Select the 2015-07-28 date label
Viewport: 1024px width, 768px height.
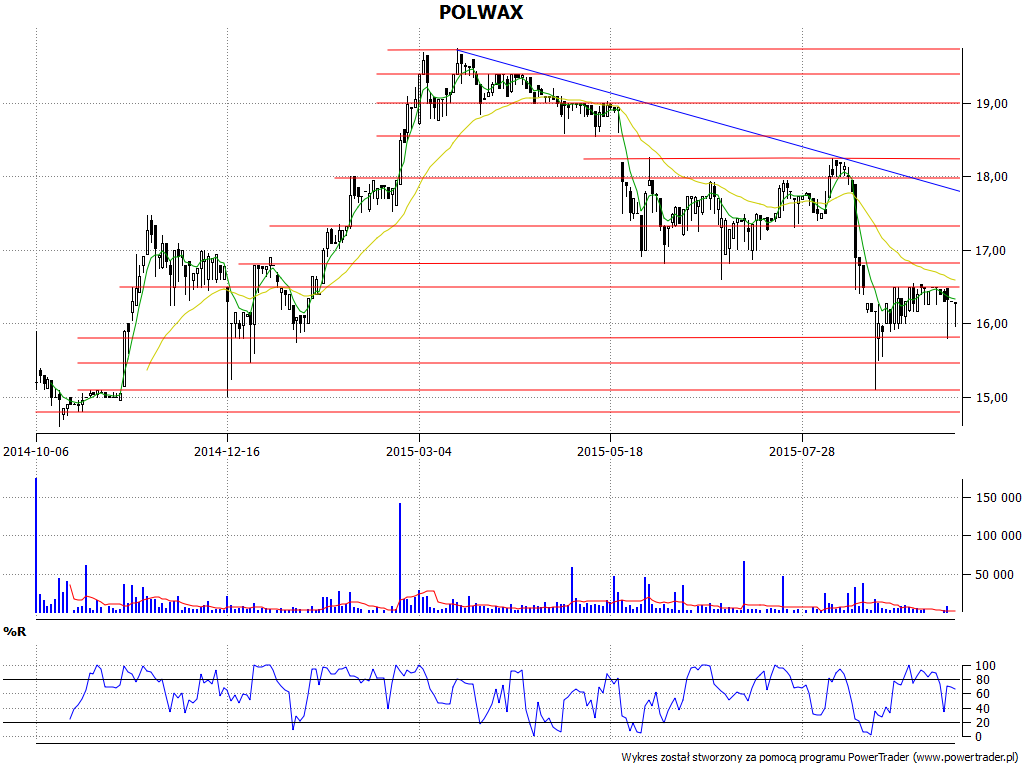pos(801,452)
